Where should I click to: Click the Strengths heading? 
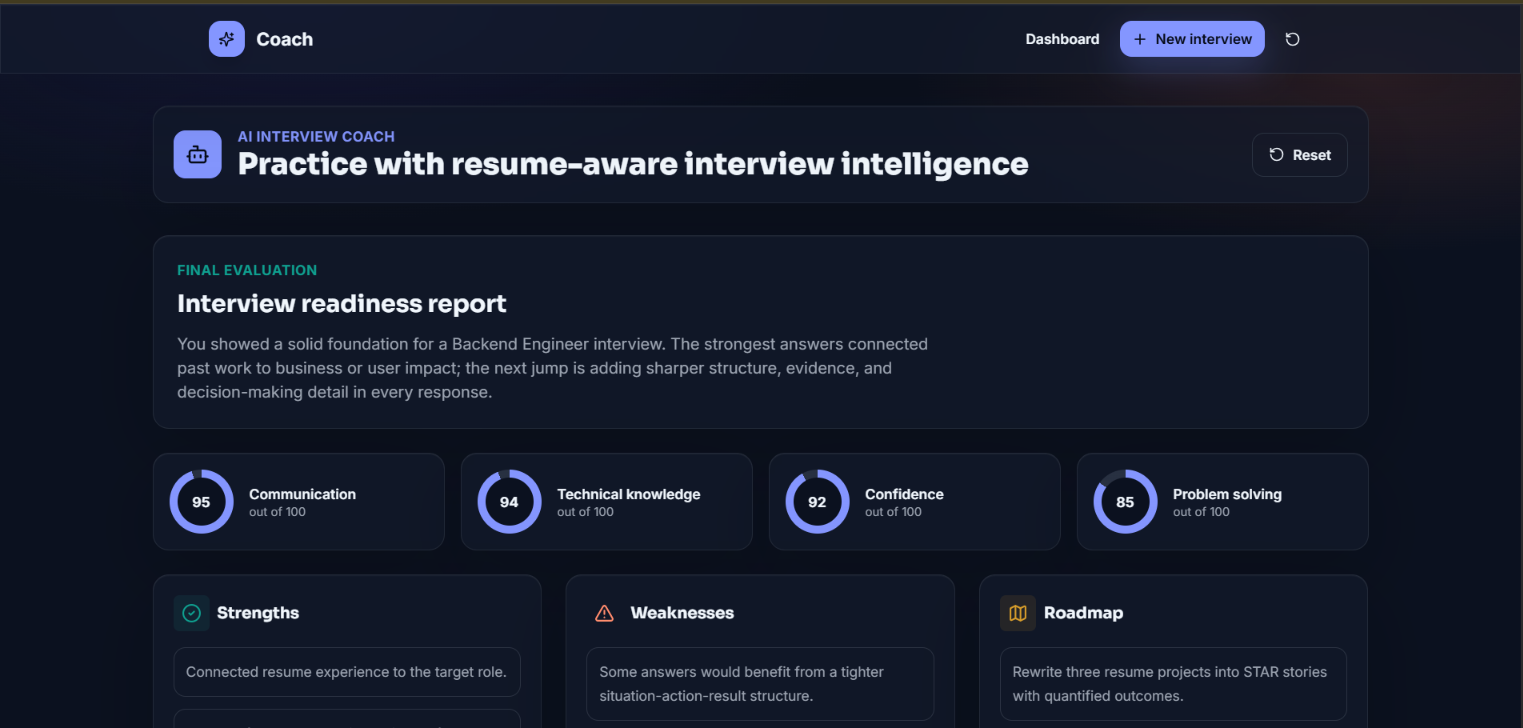coord(258,613)
